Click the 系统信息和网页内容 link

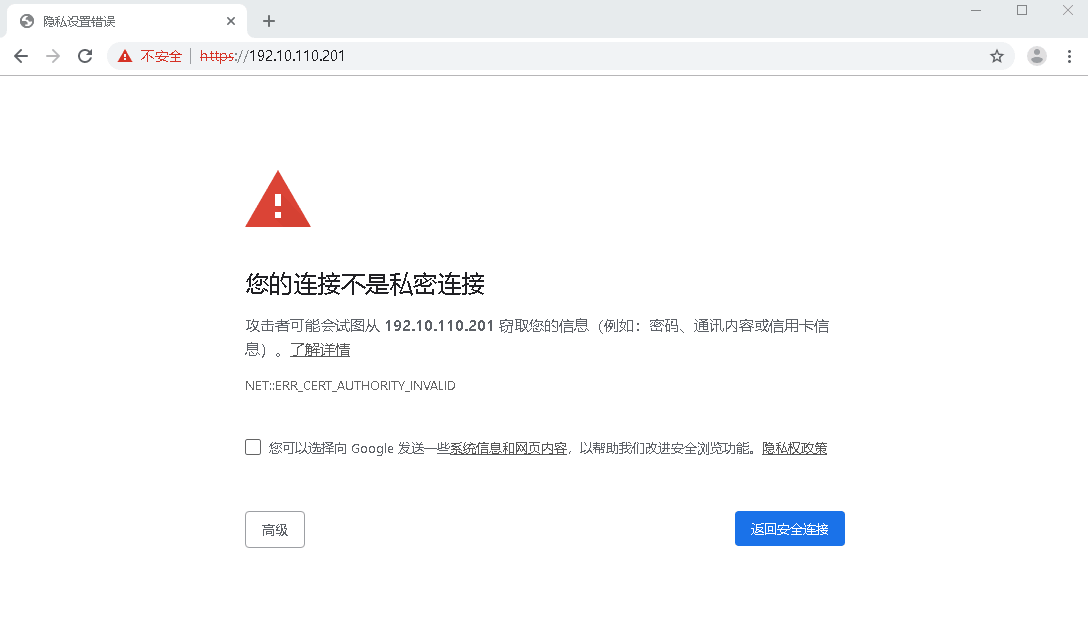508,448
